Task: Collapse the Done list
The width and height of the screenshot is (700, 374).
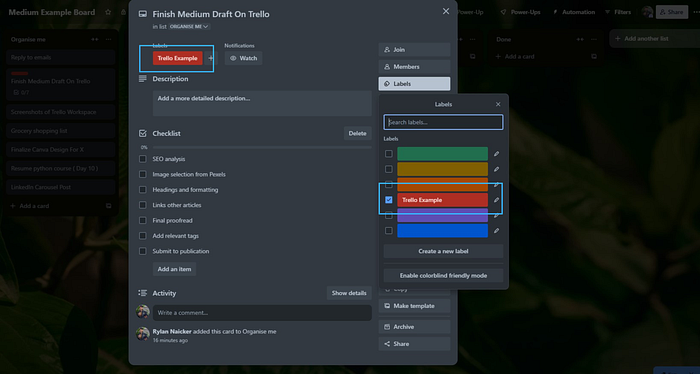Action: (x=580, y=39)
